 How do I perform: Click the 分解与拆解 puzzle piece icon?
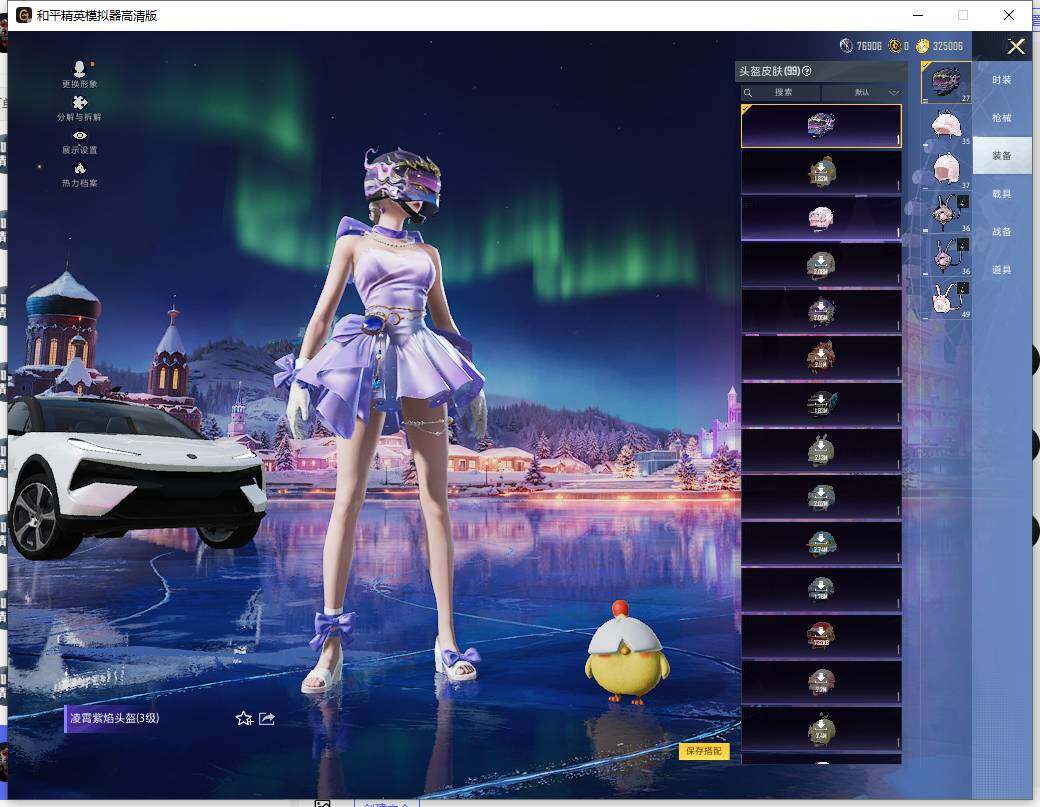point(80,103)
